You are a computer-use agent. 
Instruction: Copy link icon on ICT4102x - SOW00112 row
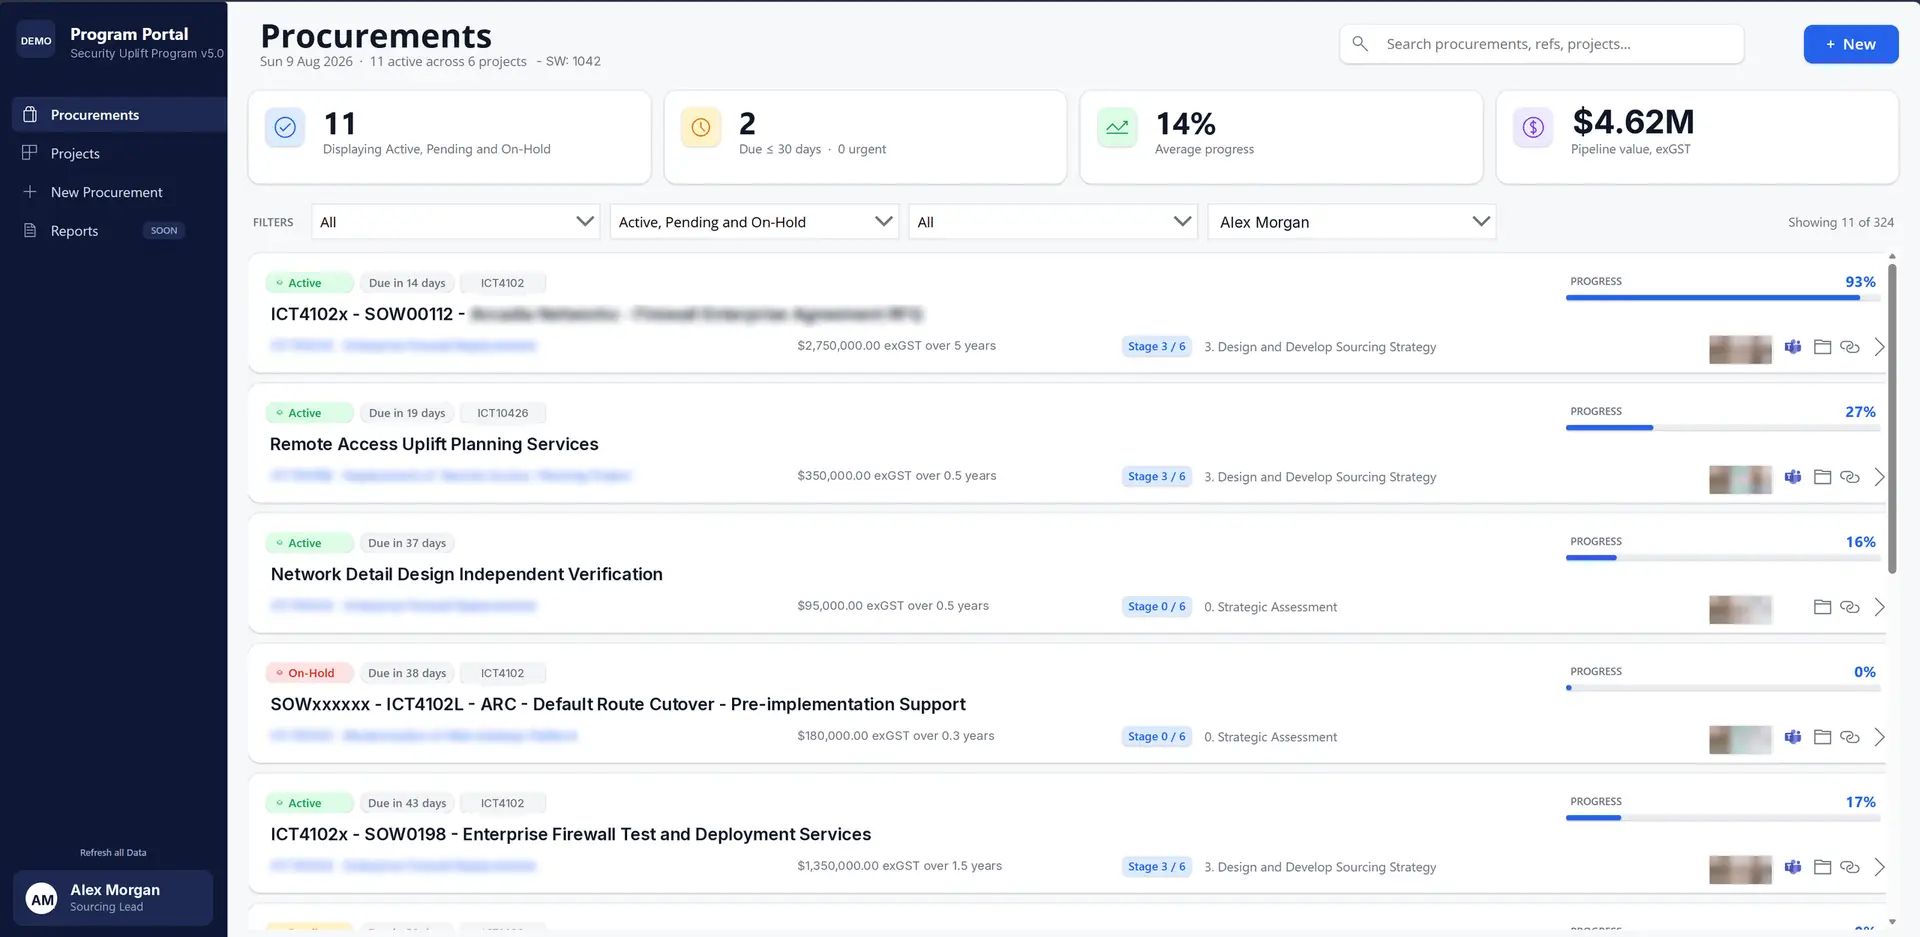[1850, 347]
